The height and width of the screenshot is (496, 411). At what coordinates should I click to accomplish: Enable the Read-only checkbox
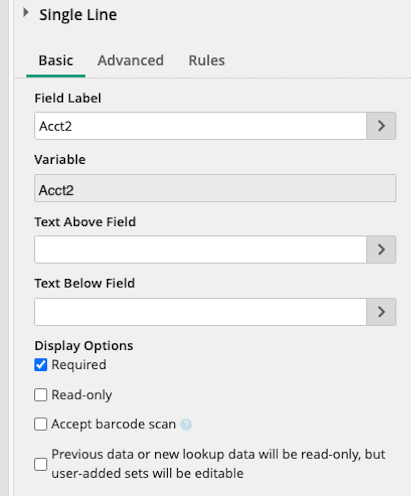click(x=41, y=395)
